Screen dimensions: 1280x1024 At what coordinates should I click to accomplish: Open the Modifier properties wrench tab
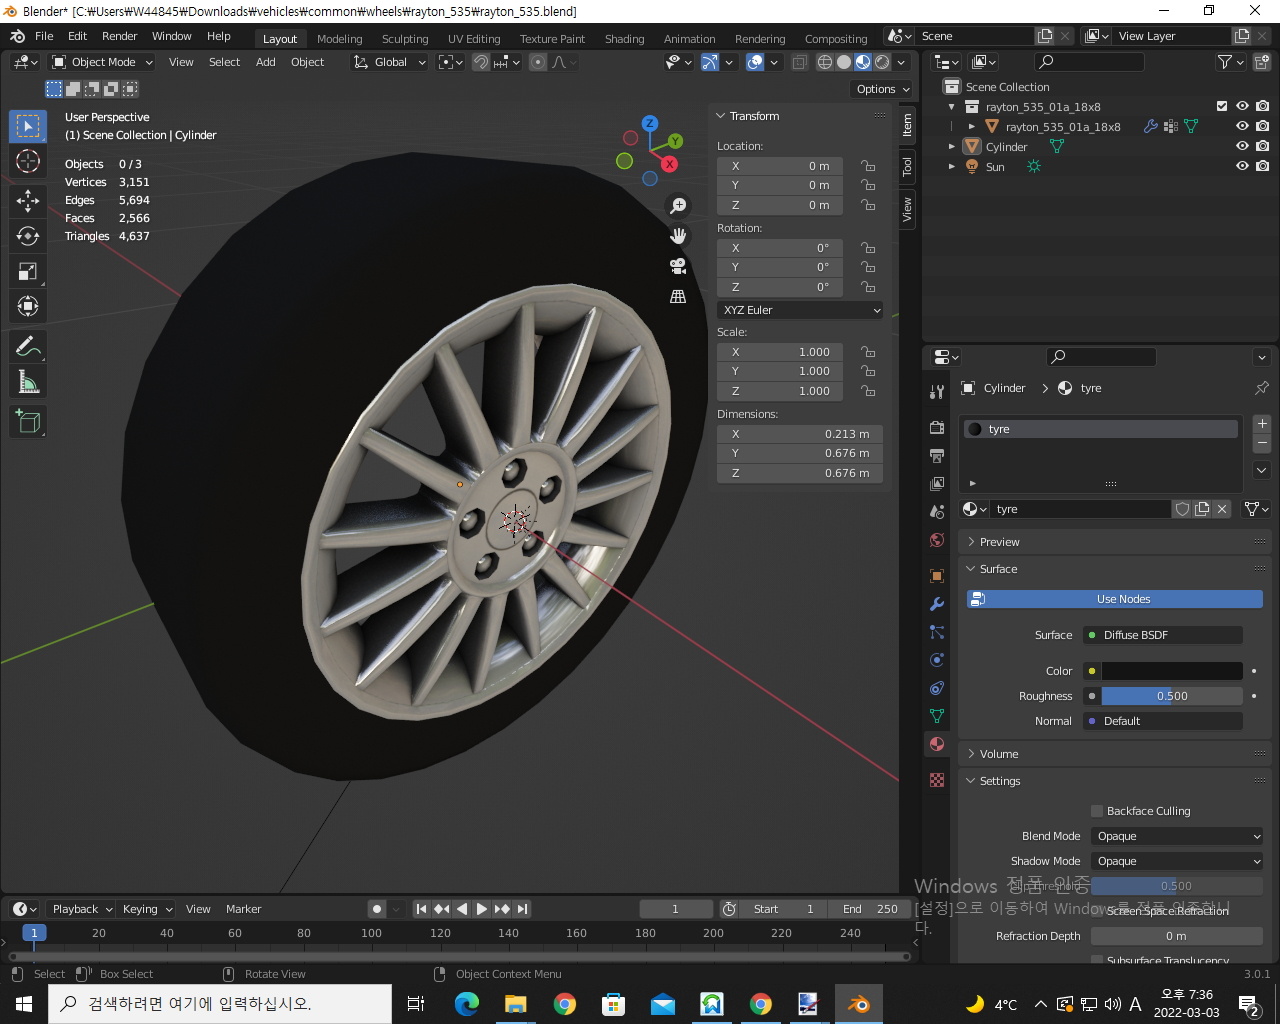pos(937,604)
